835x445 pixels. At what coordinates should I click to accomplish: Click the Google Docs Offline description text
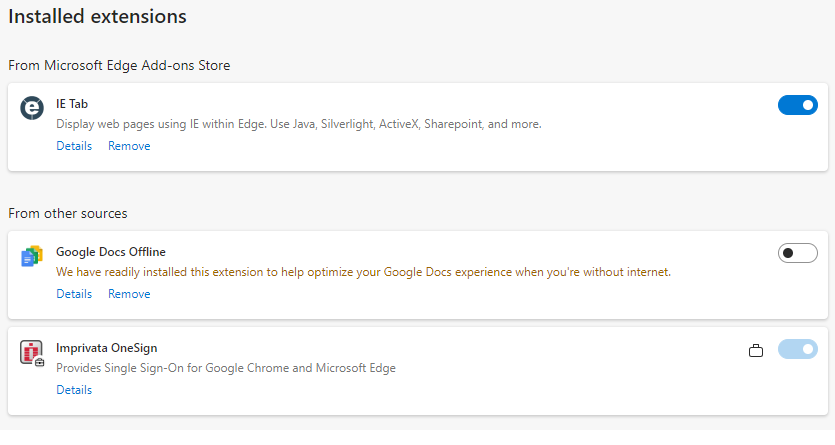363,272
